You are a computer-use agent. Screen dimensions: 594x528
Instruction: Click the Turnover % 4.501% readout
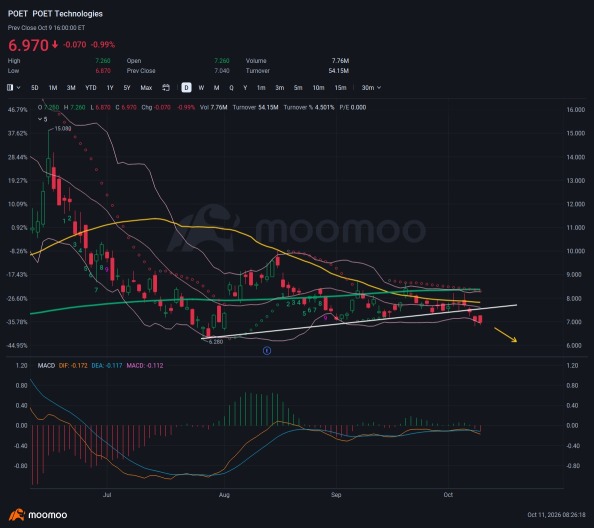tap(309, 108)
